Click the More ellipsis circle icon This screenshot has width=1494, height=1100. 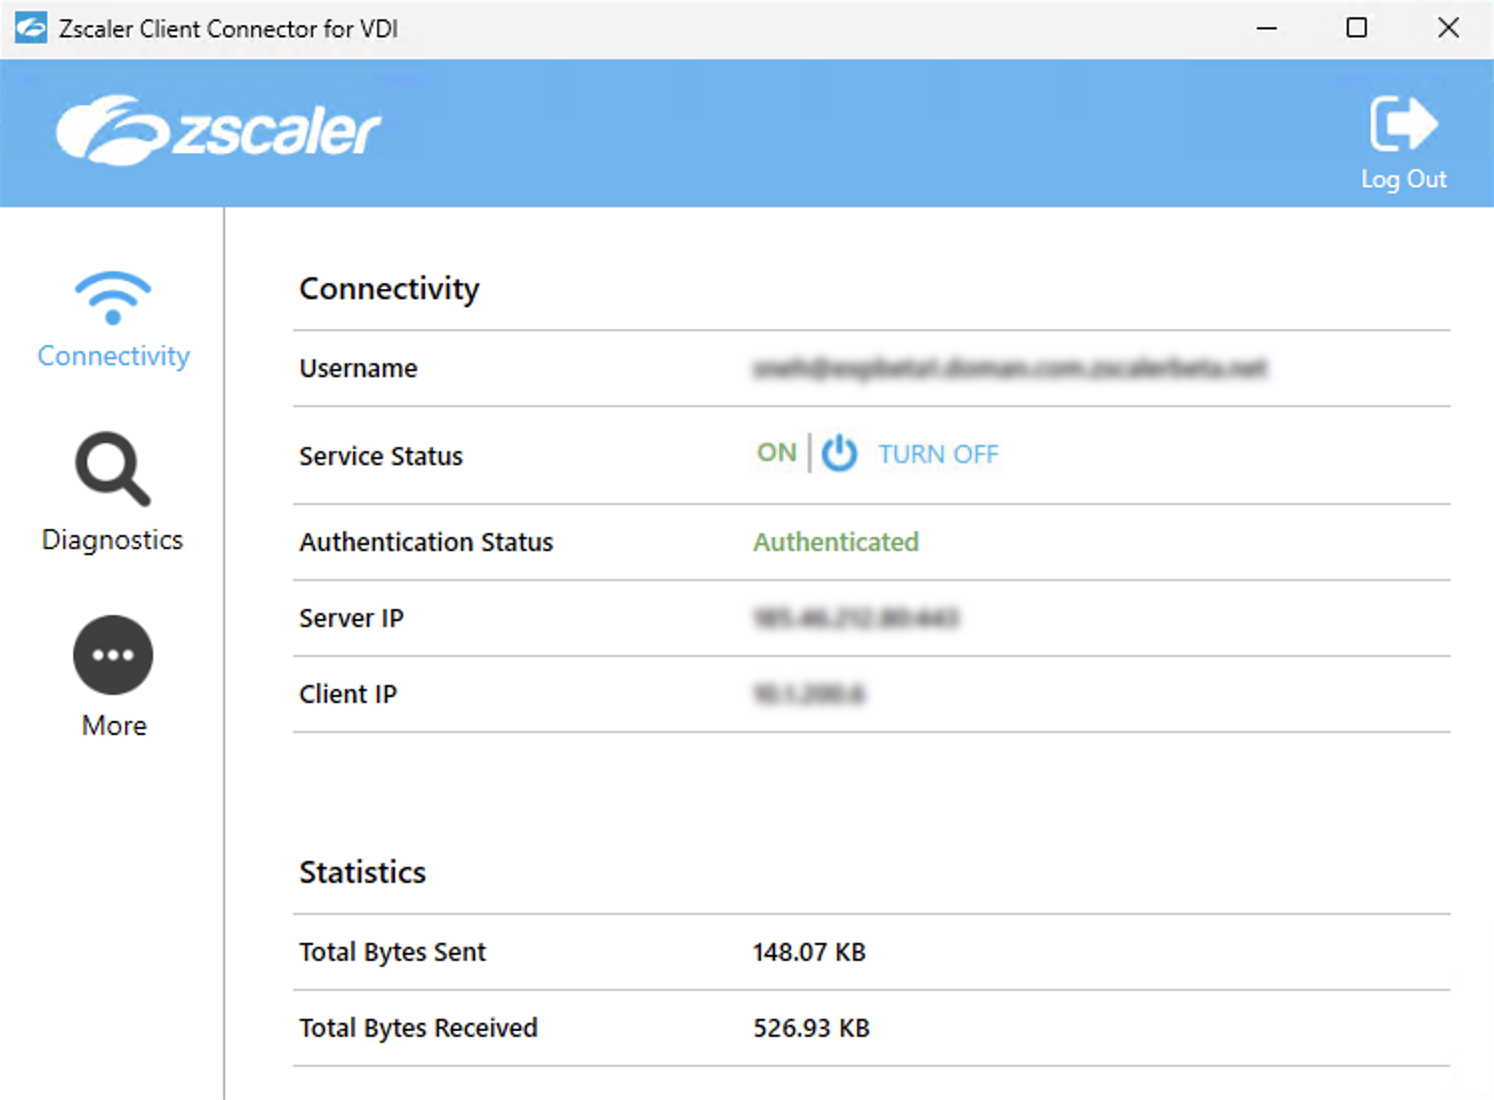tap(113, 655)
